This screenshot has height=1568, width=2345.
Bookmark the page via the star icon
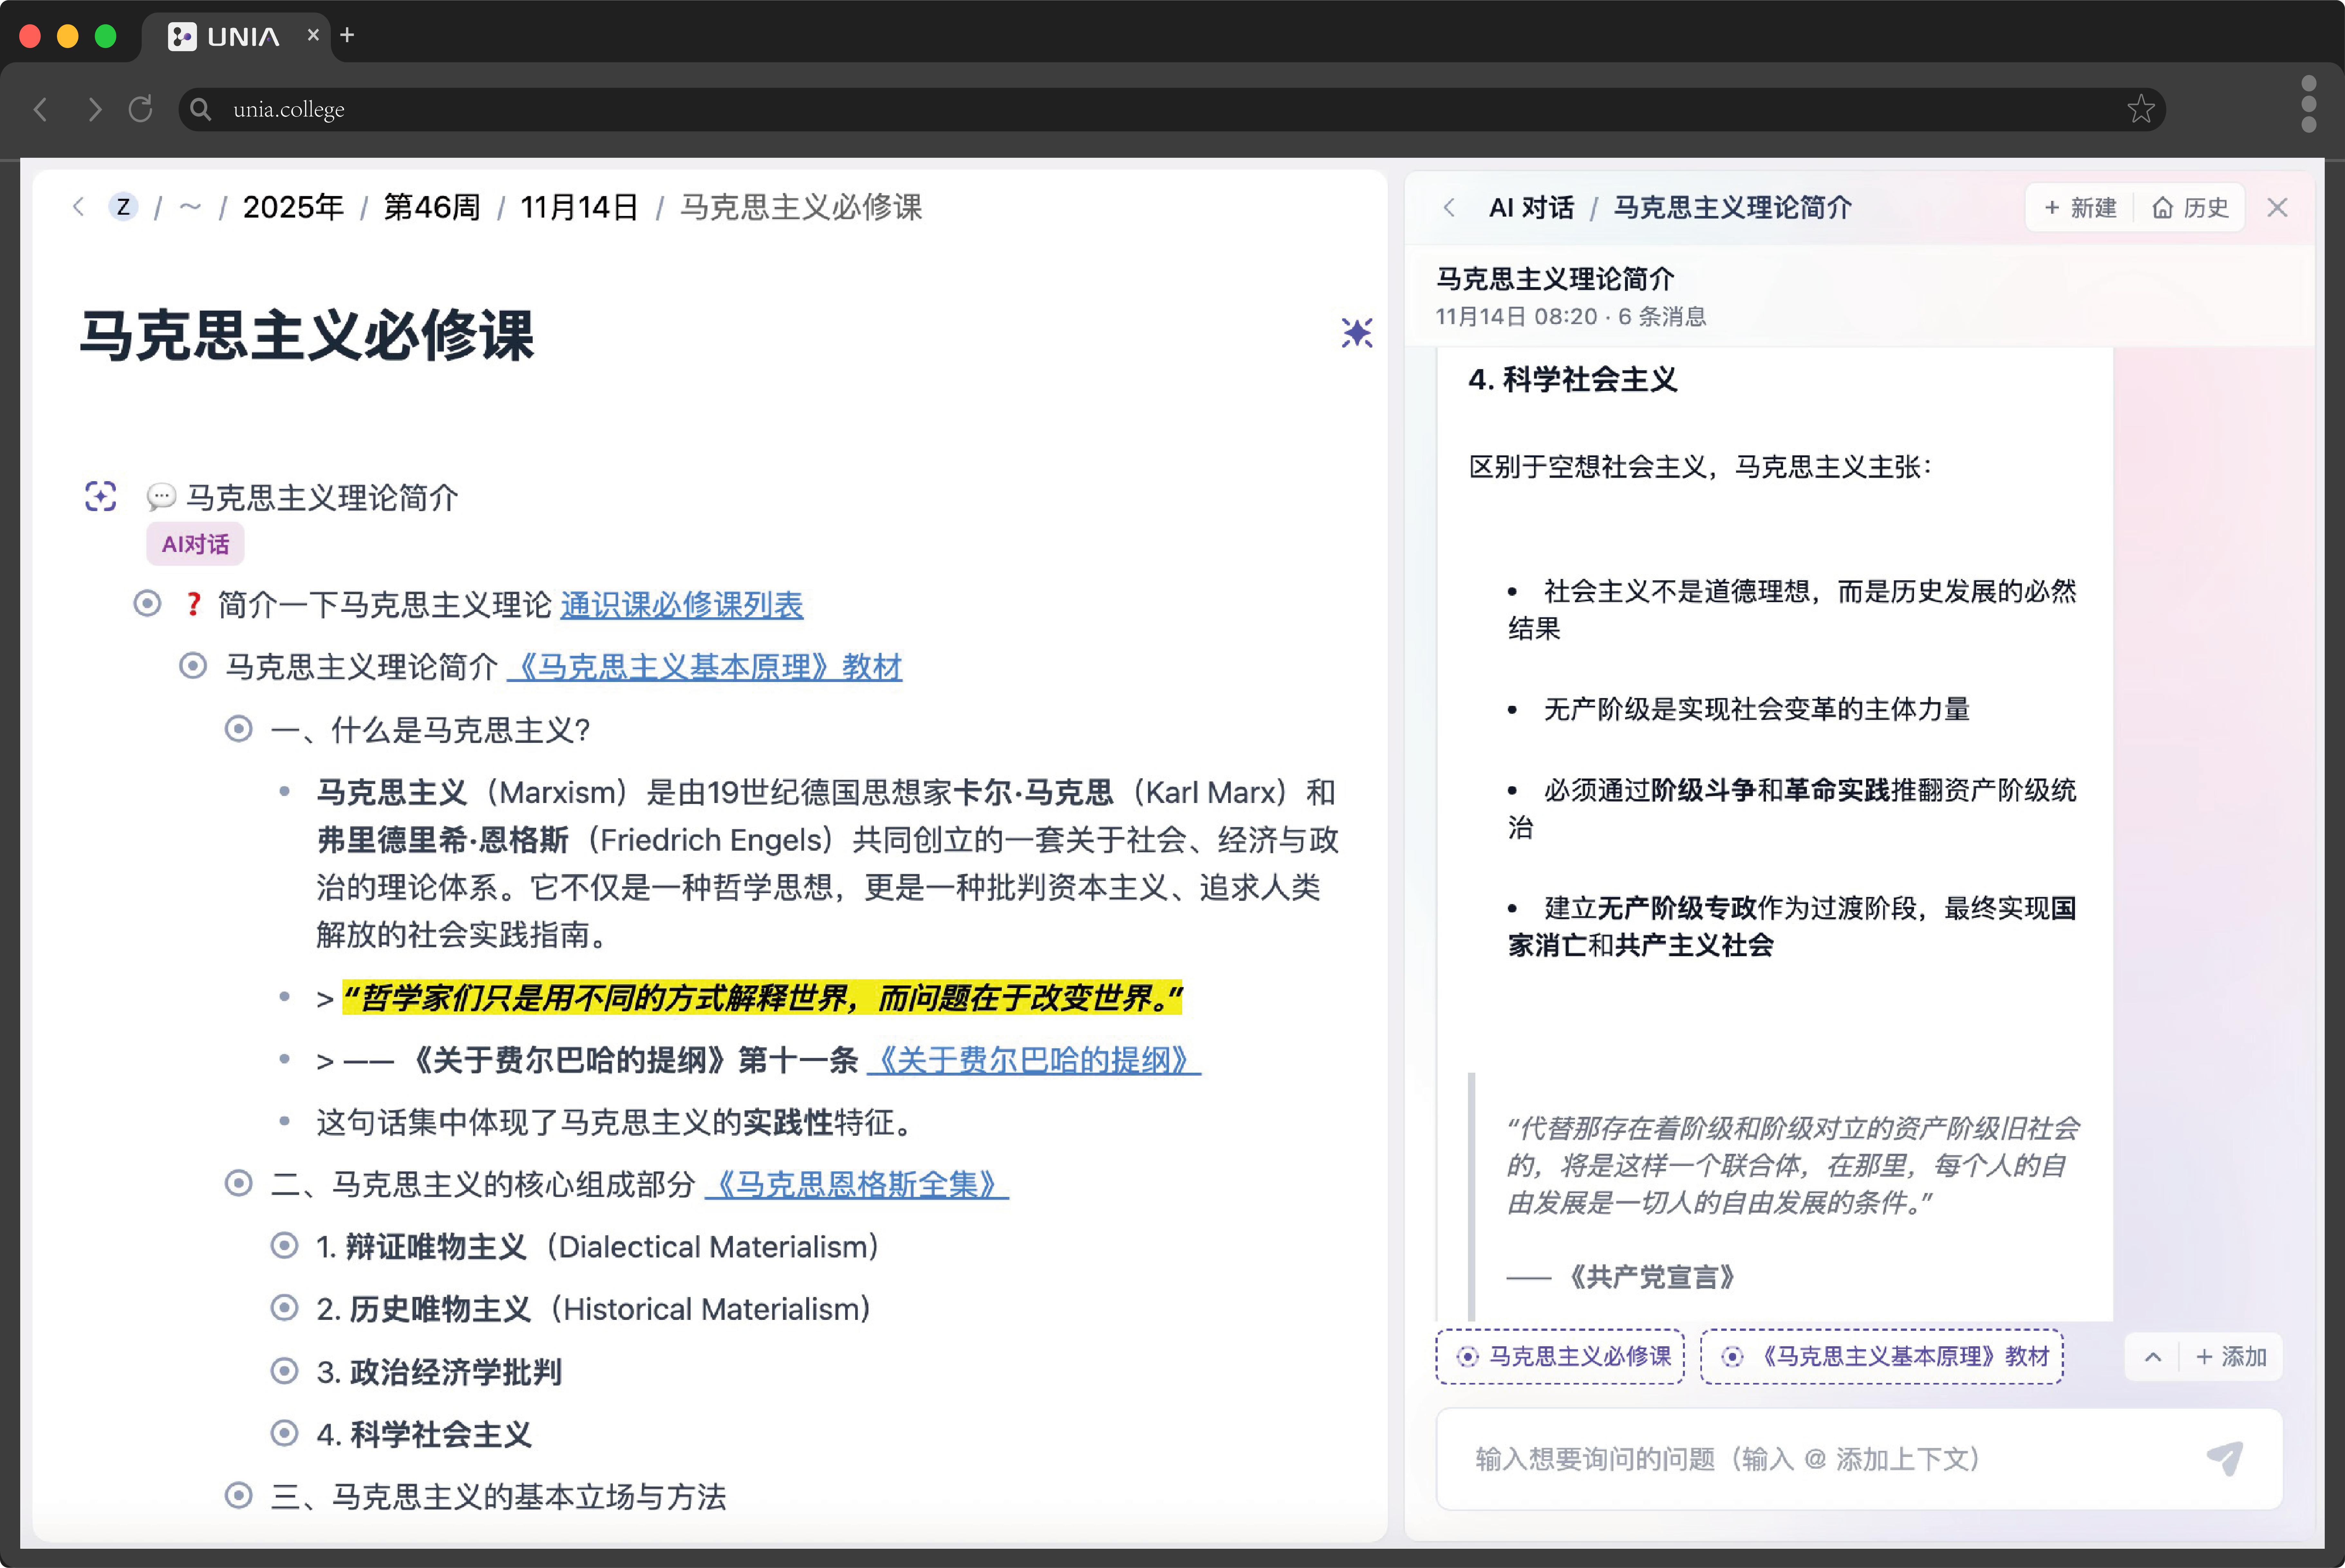click(2141, 109)
